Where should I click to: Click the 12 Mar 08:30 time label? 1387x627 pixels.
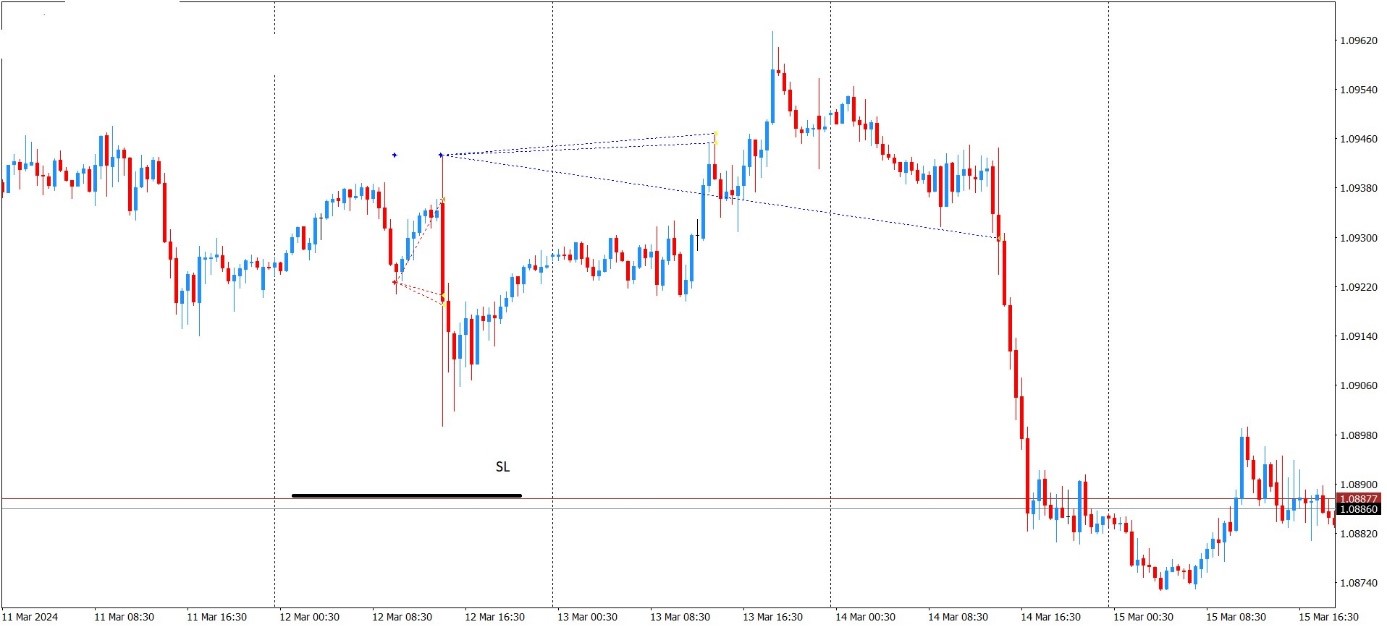point(403,617)
